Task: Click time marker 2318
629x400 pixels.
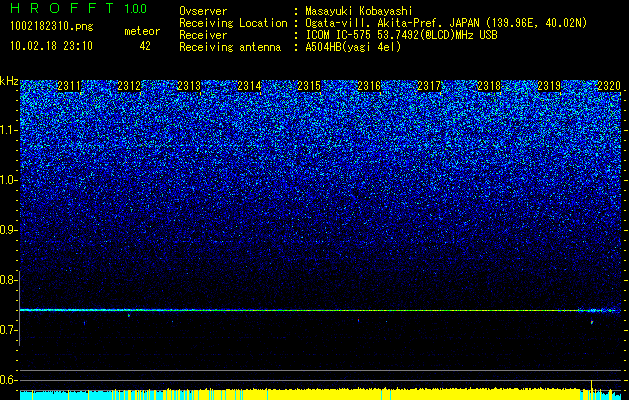Action: [x=489, y=86]
